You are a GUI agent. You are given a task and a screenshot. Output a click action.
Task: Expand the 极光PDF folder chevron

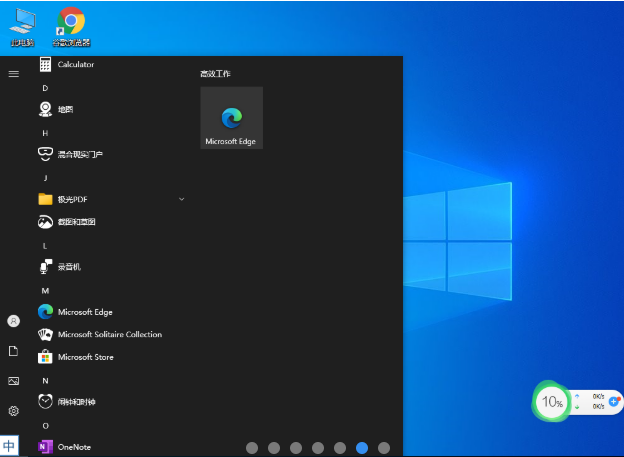tap(181, 199)
